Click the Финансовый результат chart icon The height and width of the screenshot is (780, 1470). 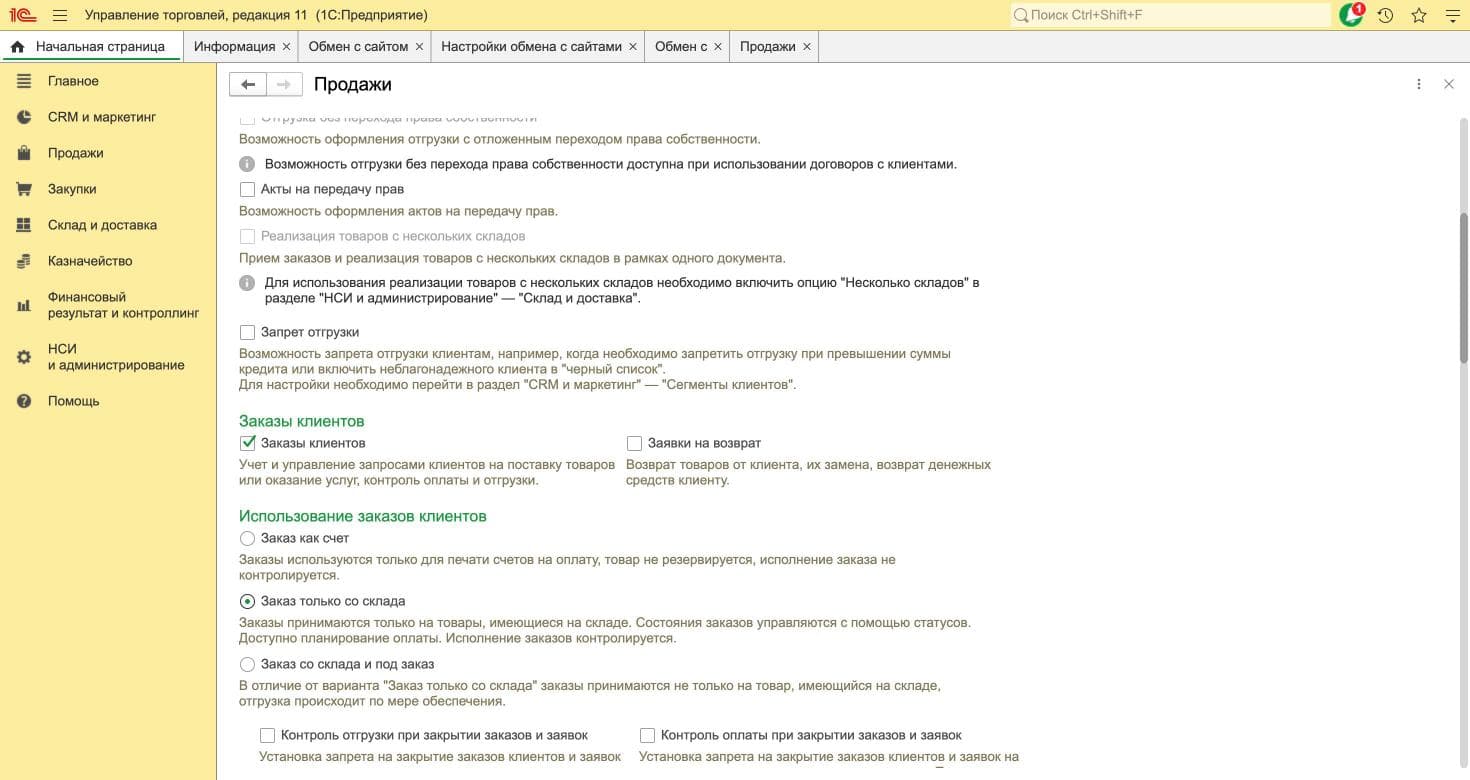coord(24,305)
